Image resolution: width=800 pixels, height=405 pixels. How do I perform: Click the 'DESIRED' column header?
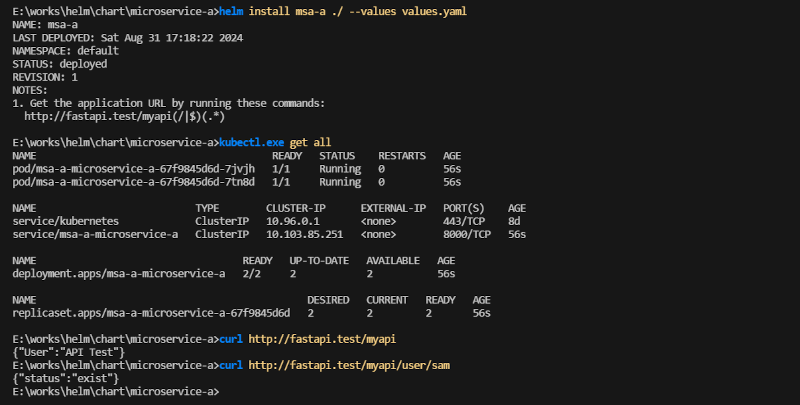coord(328,300)
